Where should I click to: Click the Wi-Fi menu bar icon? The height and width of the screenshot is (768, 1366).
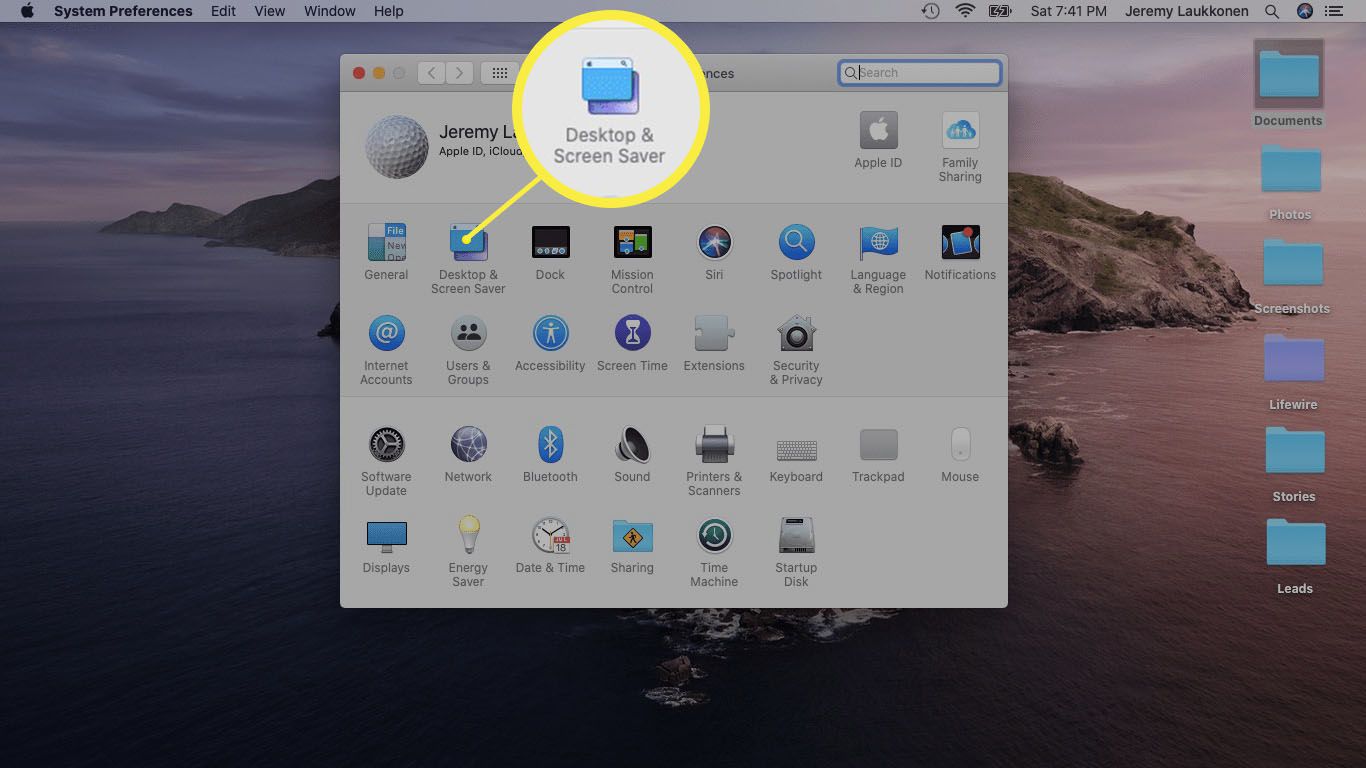pos(965,11)
